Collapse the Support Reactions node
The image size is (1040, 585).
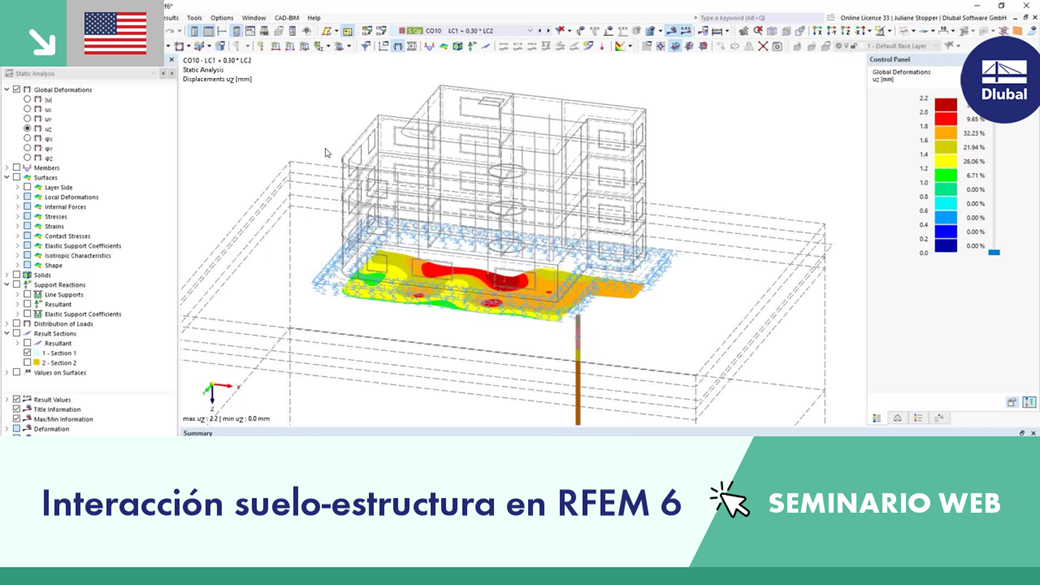click(7, 285)
